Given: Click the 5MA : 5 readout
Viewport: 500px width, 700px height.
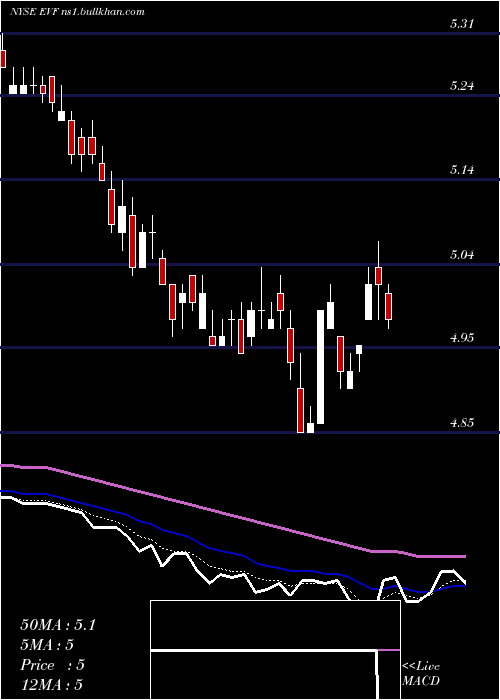Looking at the screenshot, I should coord(47,645).
